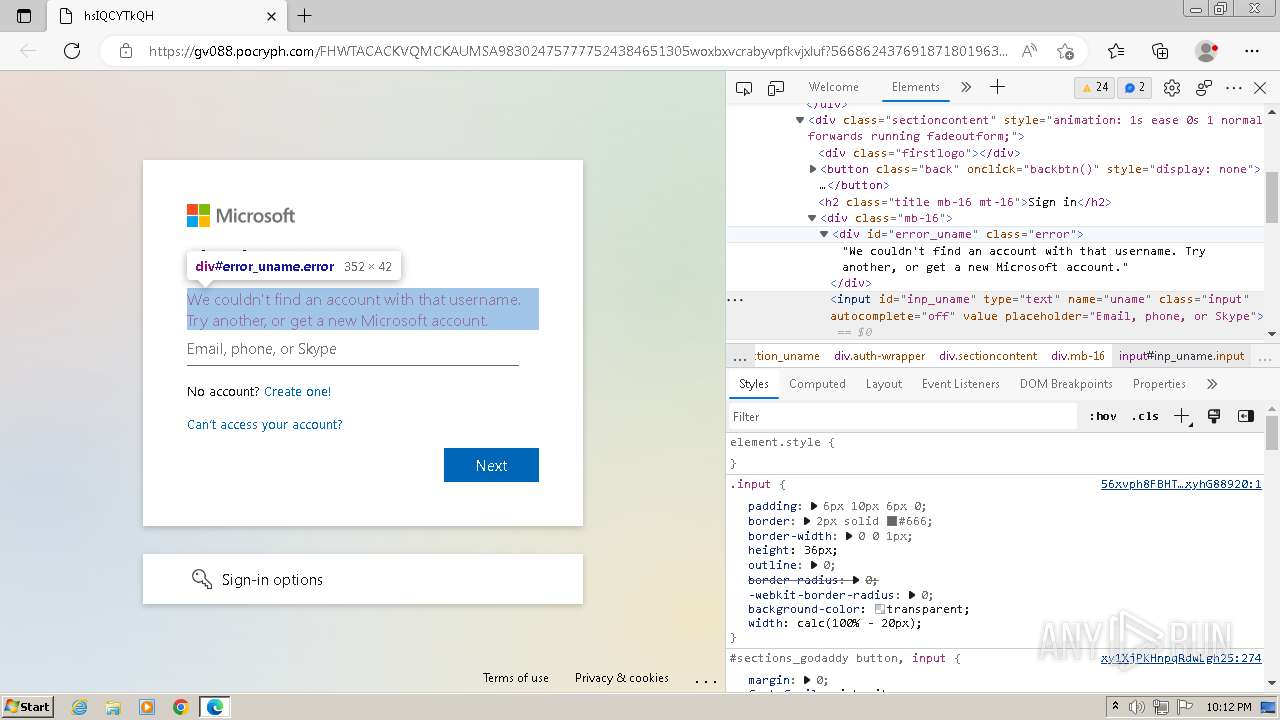The image size is (1280, 720).
Task: Toggle the computed styles sidebar icon
Action: (x=1246, y=417)
